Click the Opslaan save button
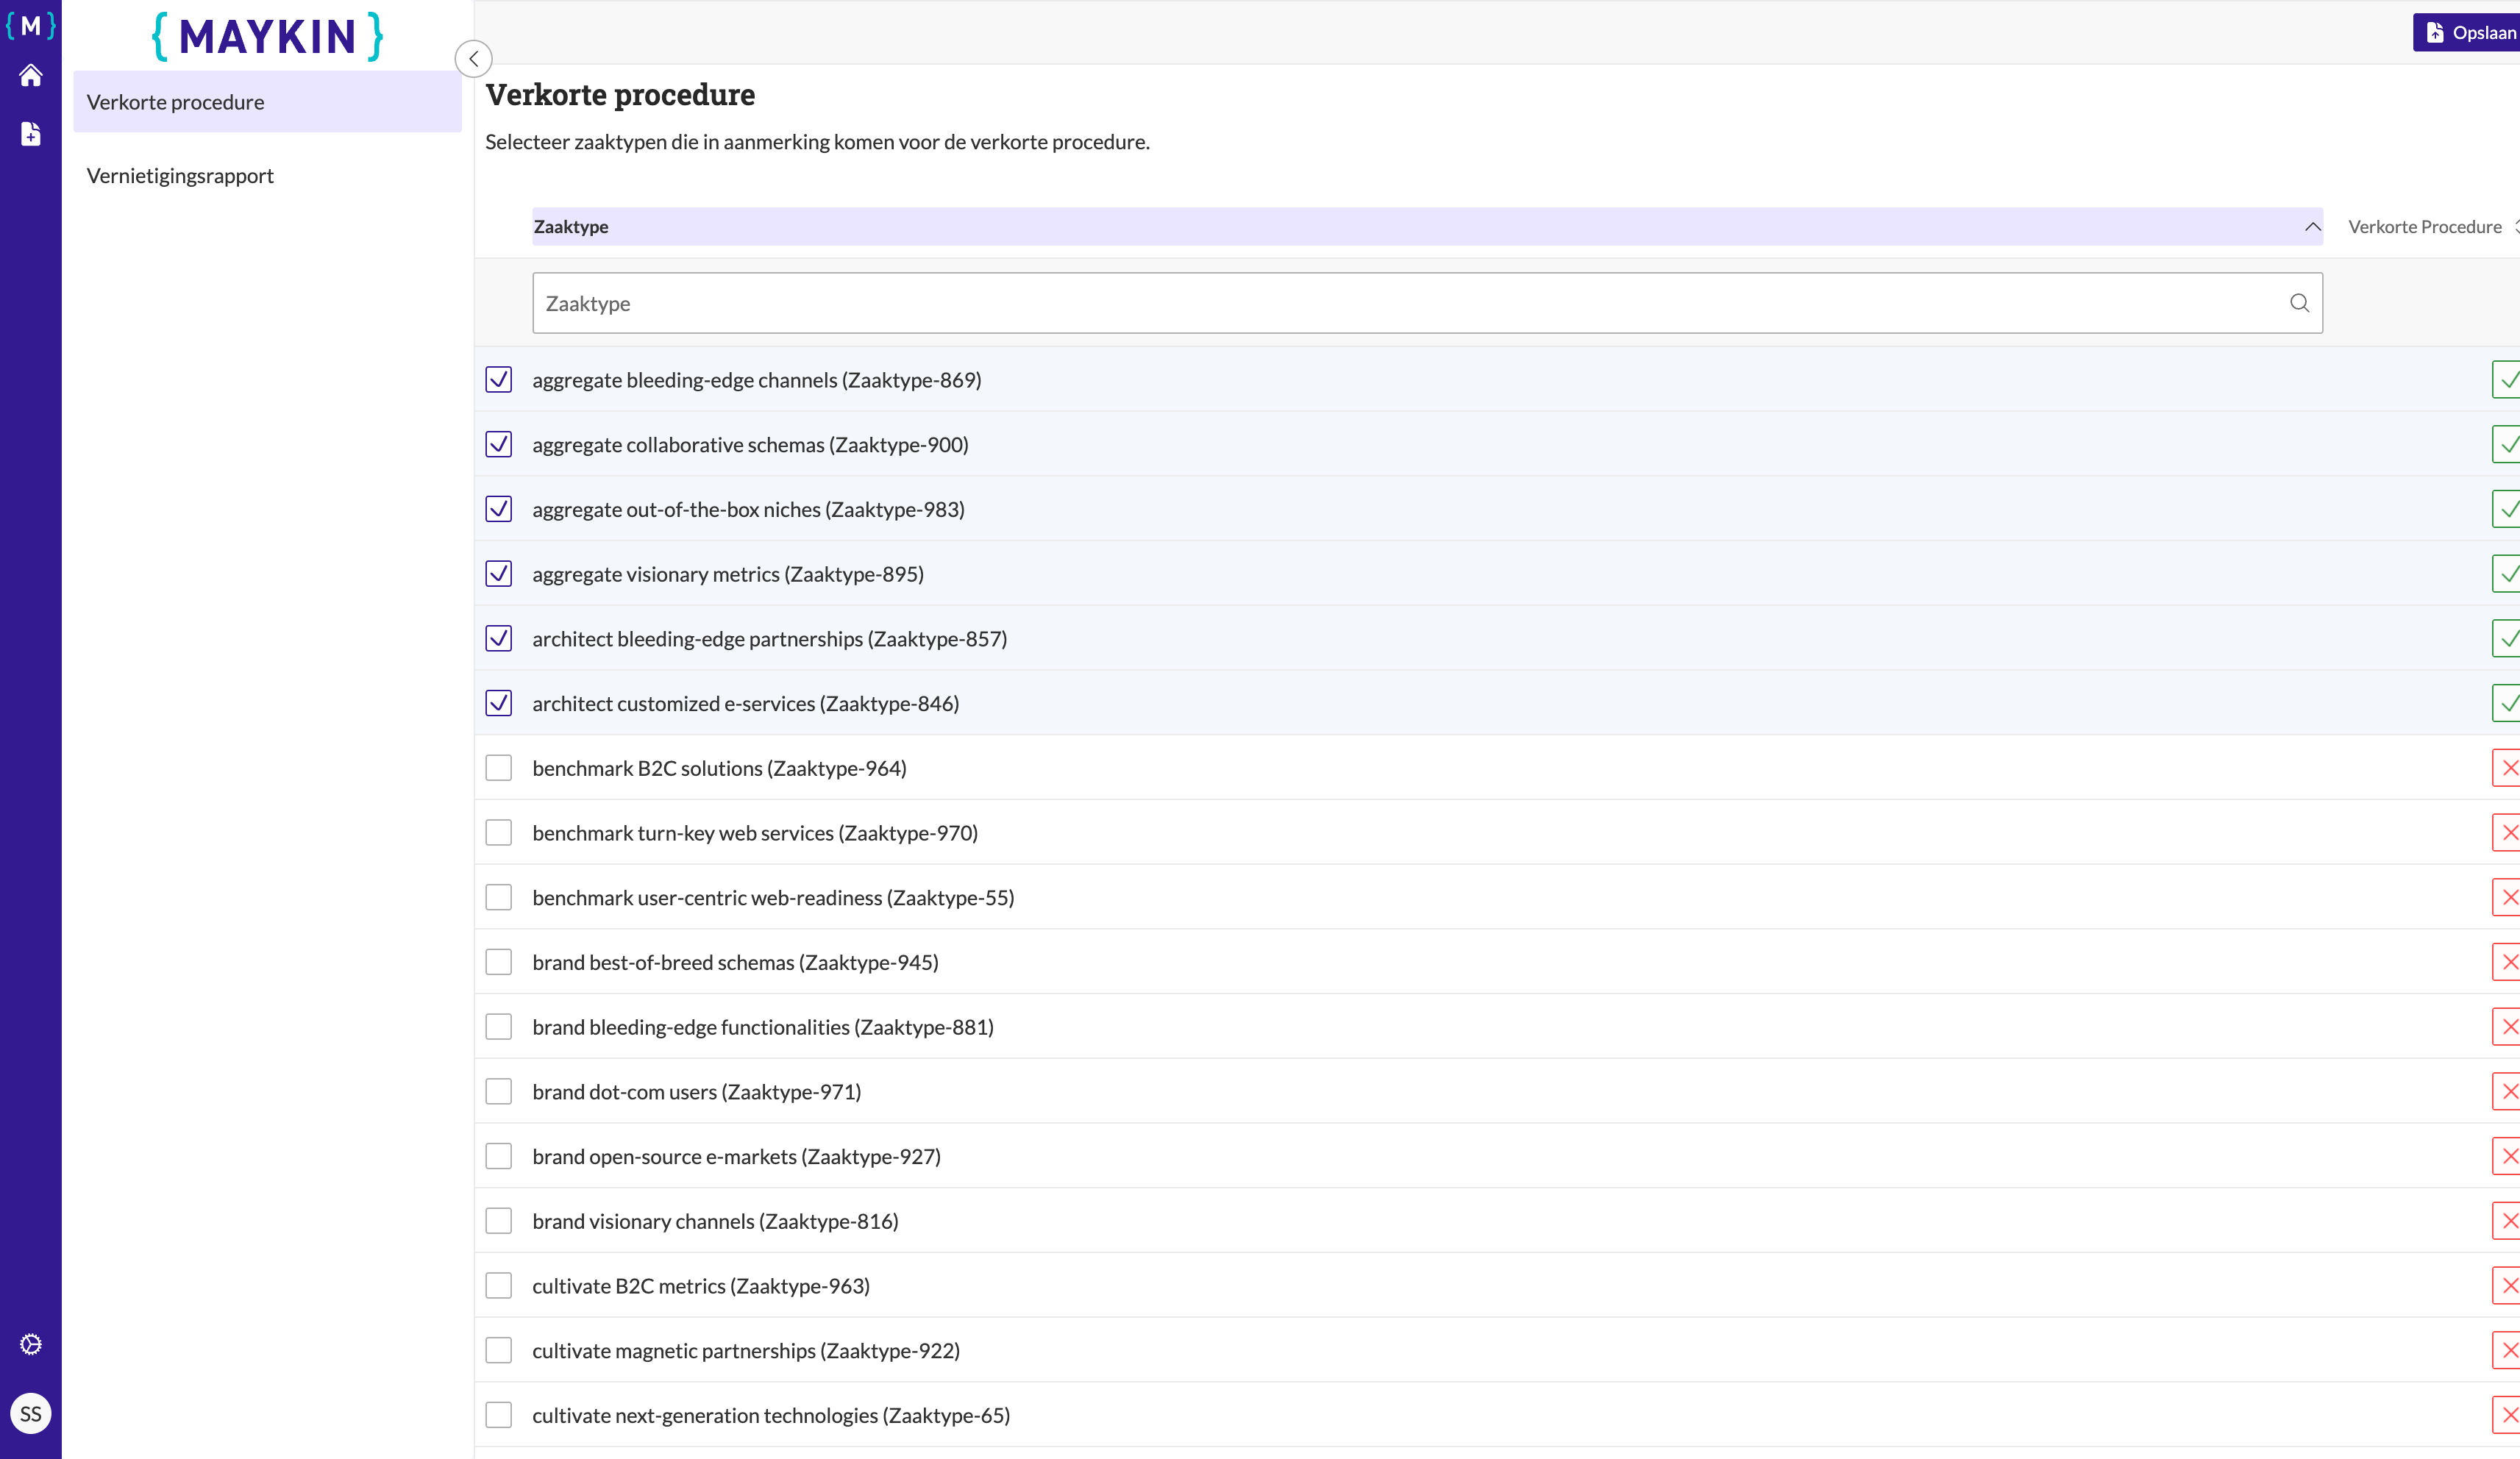Viewport: 2520px width, 1459px height. (x=2466, y=33)
